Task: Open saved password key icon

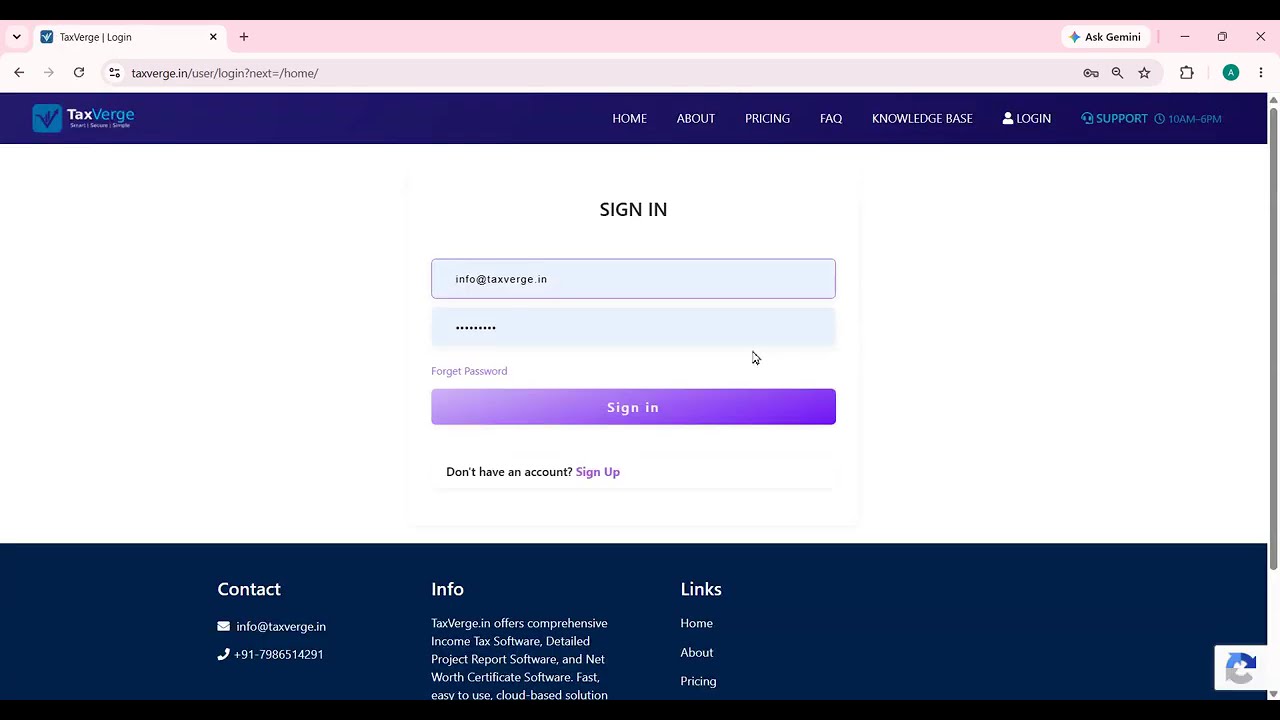Action: pyautogui.click(x=1091, y=73)
